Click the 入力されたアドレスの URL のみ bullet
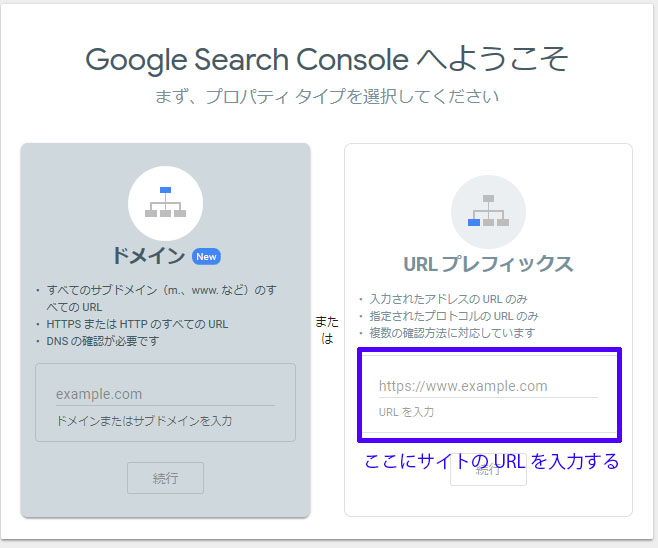Image resolution: width=658 pixels, height=548 pixels. [x=447, y=299]
